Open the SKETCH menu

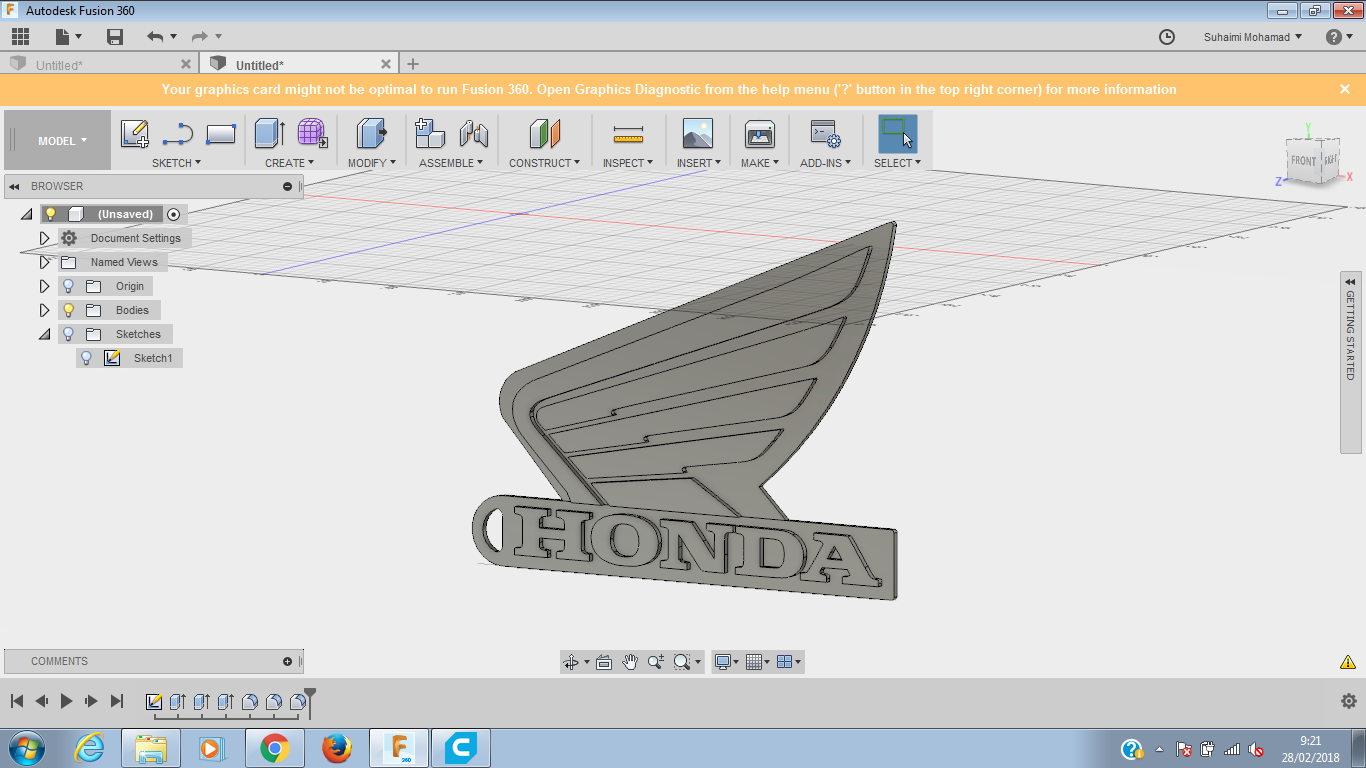click(x=176, y=163)
